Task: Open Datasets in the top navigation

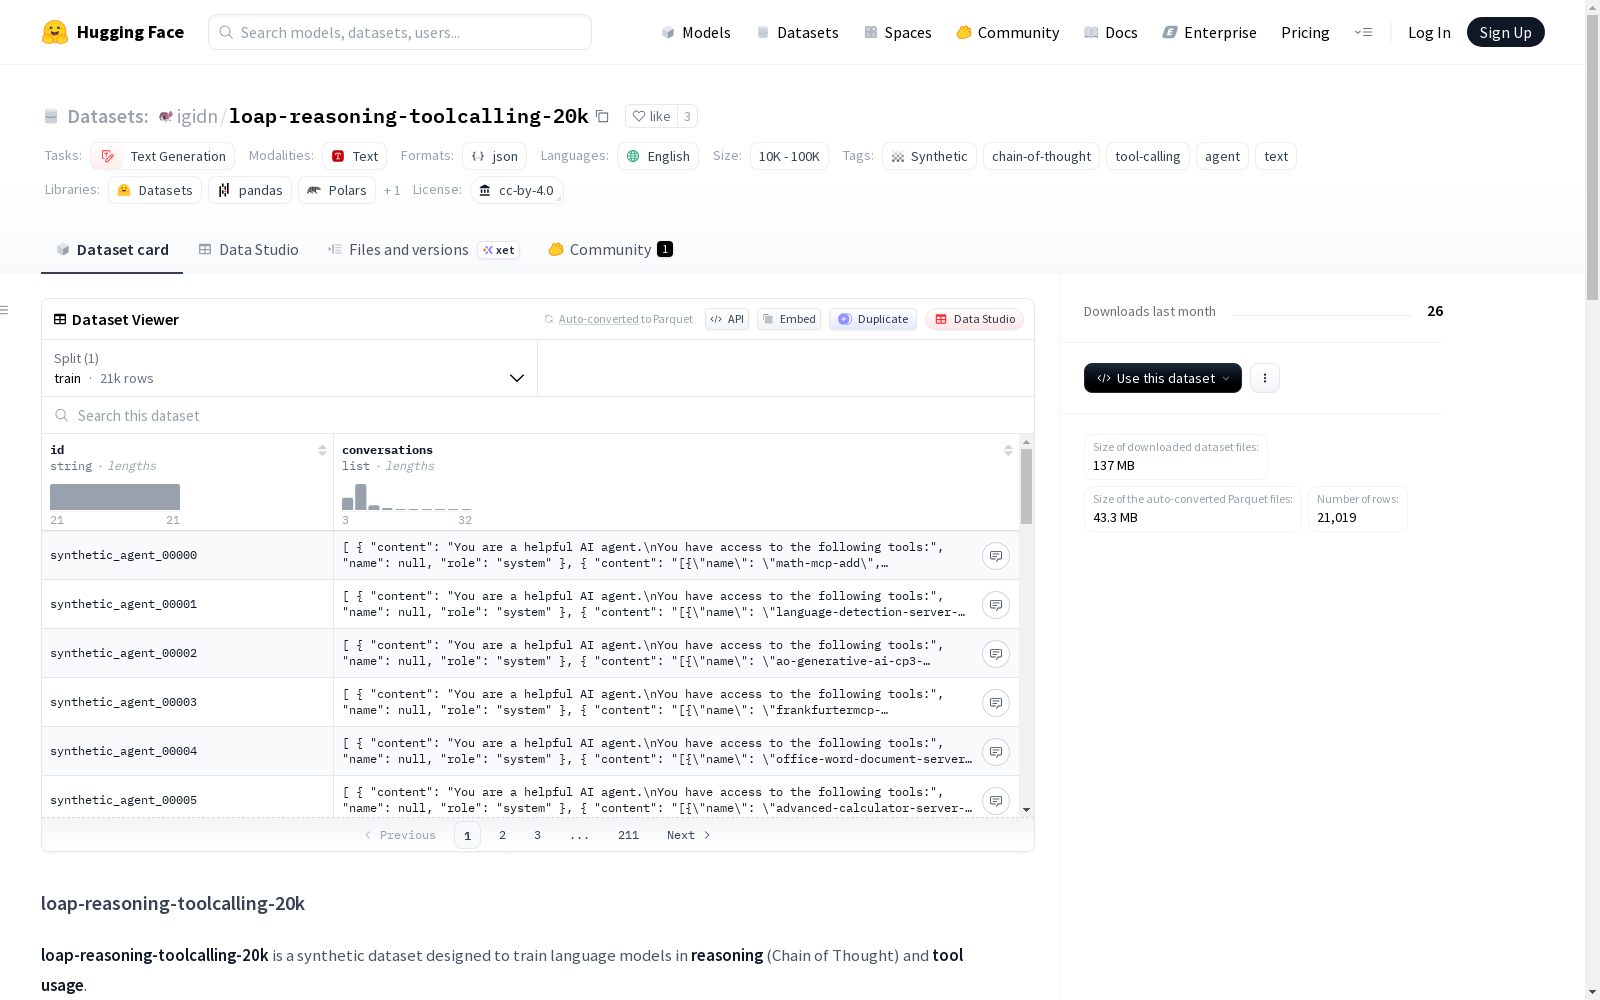Action: [x=797, y=32]
